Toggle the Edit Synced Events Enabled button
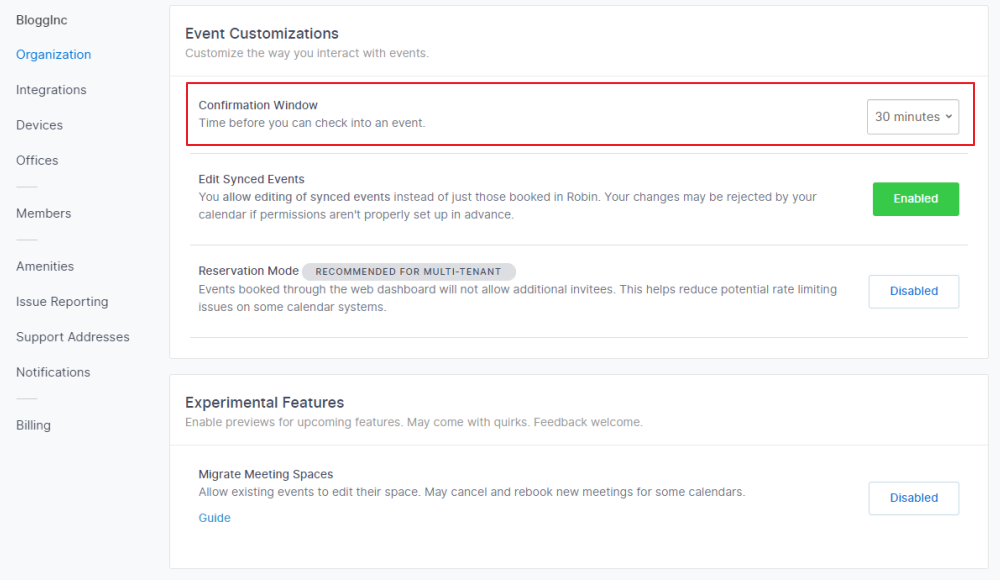1000x580 pixels. point(915,199)
